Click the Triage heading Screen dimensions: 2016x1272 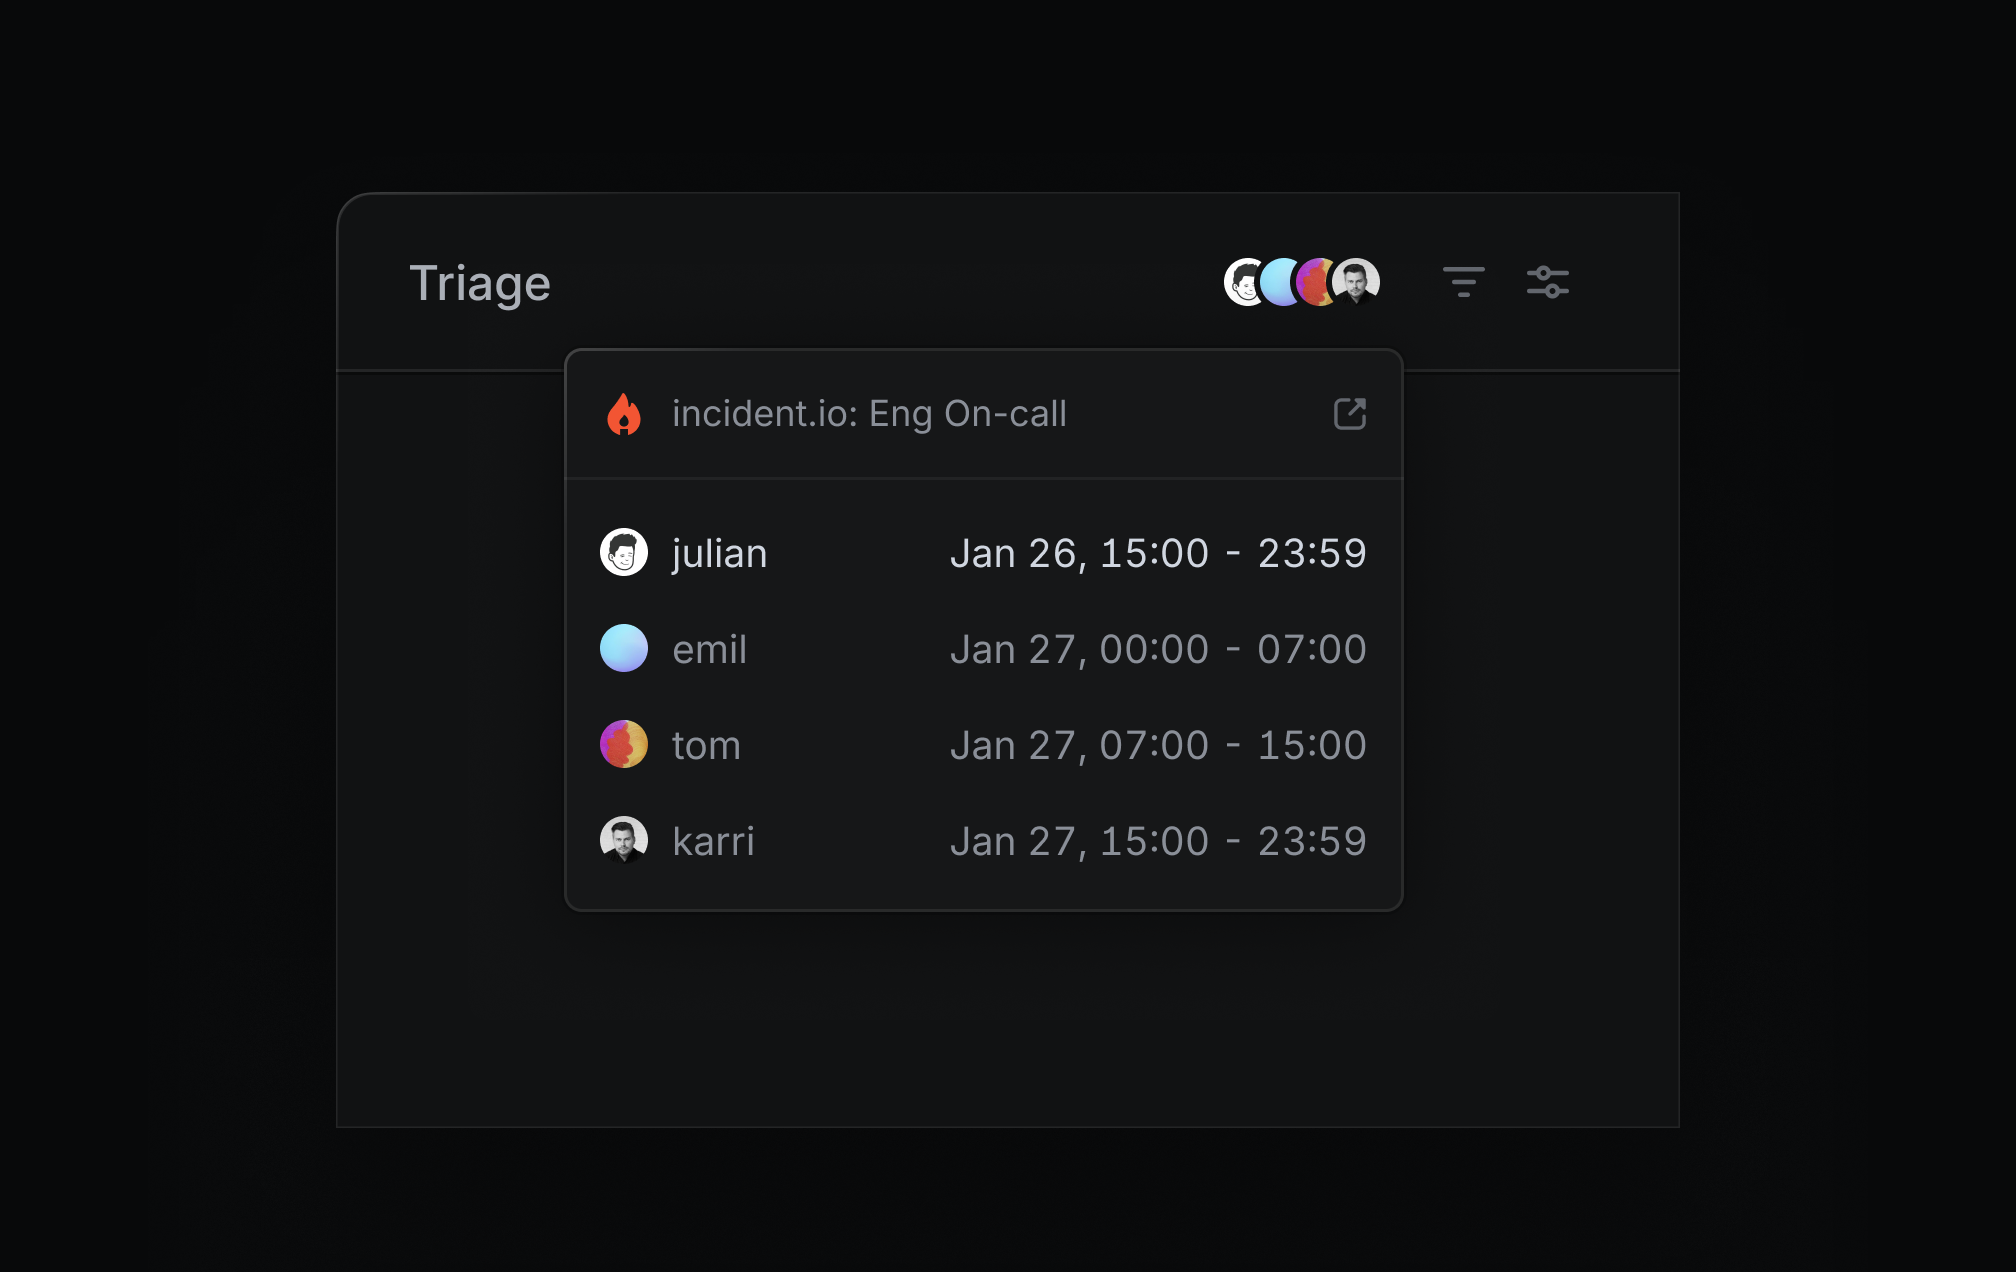click(x=480, y=283)
